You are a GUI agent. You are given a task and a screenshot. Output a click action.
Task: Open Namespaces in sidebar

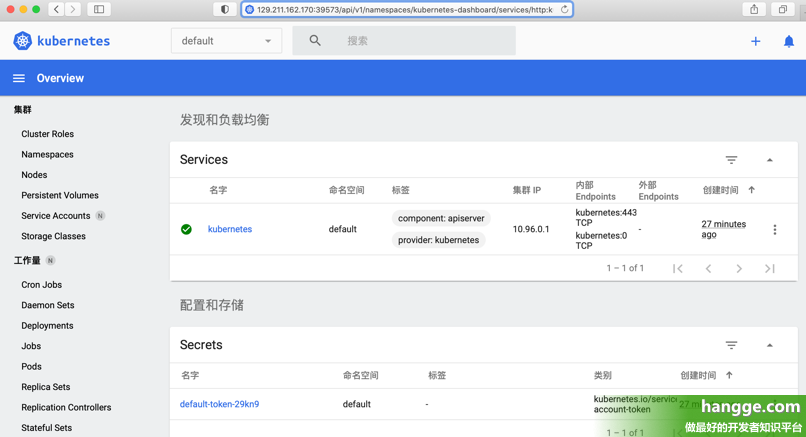(47, 154)
